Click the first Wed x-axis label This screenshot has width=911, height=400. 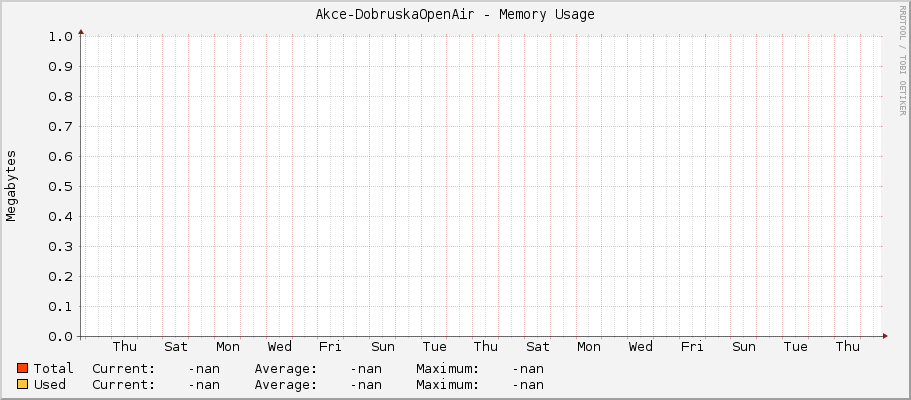click(279, 347)
